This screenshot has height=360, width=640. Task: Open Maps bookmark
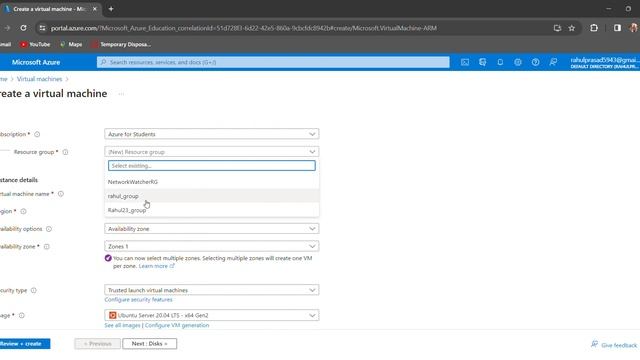click(x=71, y=44)
